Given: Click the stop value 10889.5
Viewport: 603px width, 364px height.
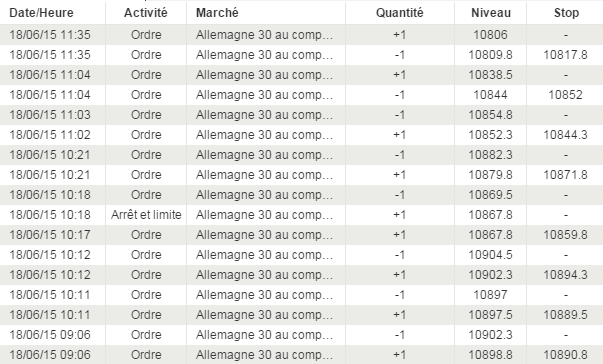Looking at the screenshot, I should coord(565,314).
